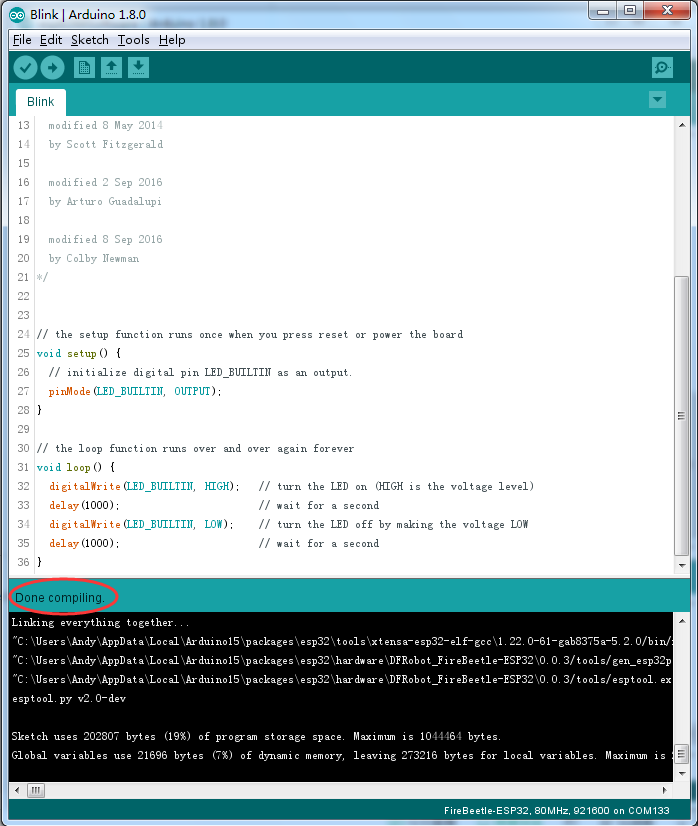The image size is (698, 826).
Task: Click console scrollbar up arrow
Action: (682, 621)
